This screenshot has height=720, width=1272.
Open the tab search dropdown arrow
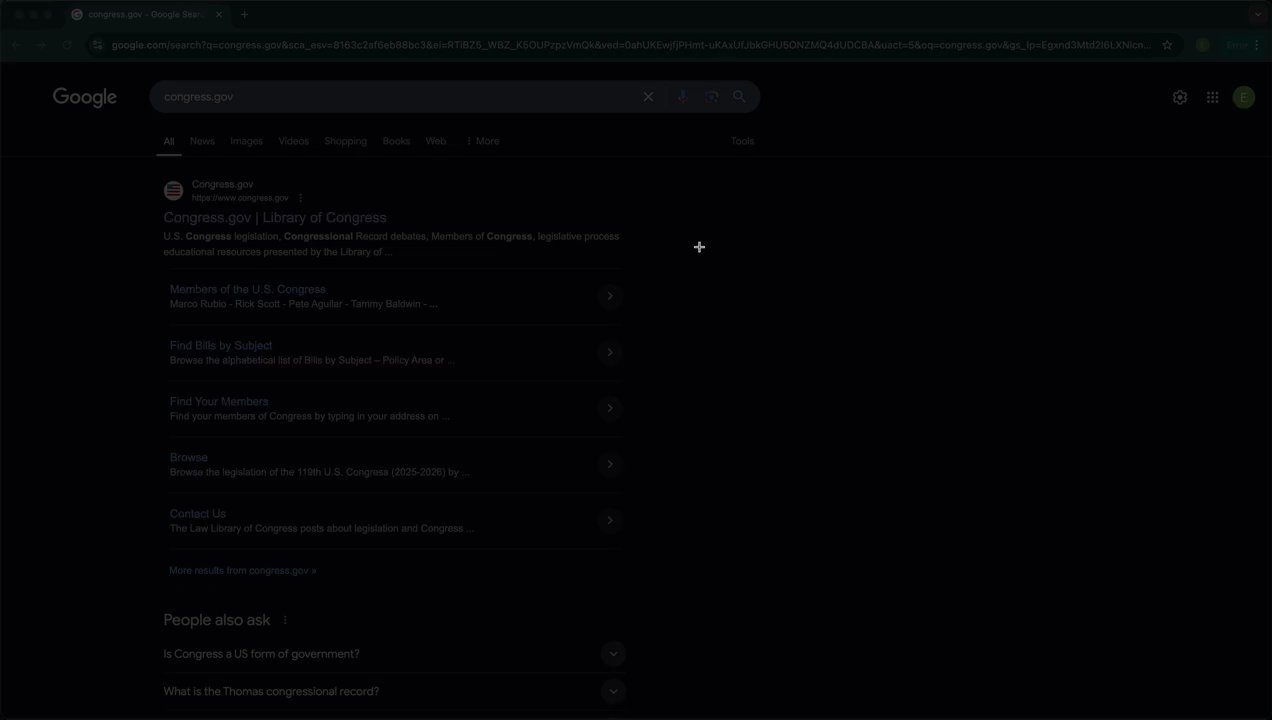[1258, 14]
